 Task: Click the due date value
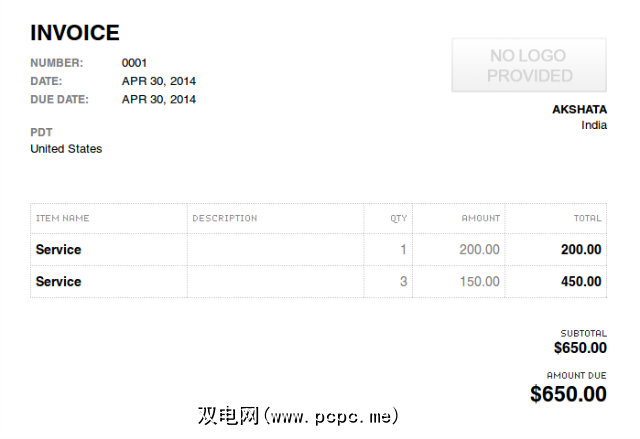159,99
